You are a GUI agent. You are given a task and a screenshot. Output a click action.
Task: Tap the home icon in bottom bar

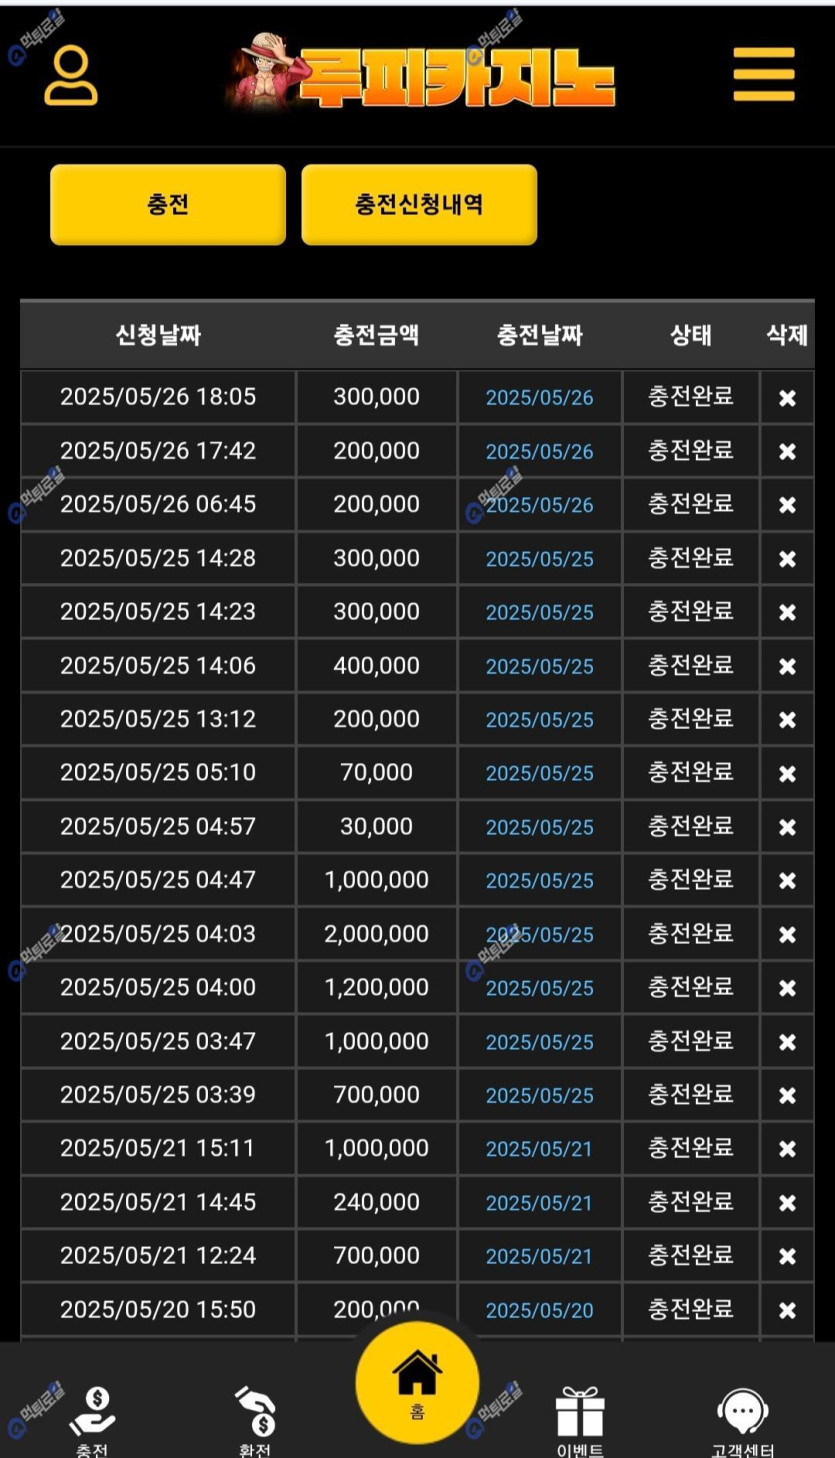pyautogui.click(x=417, y=1380)
